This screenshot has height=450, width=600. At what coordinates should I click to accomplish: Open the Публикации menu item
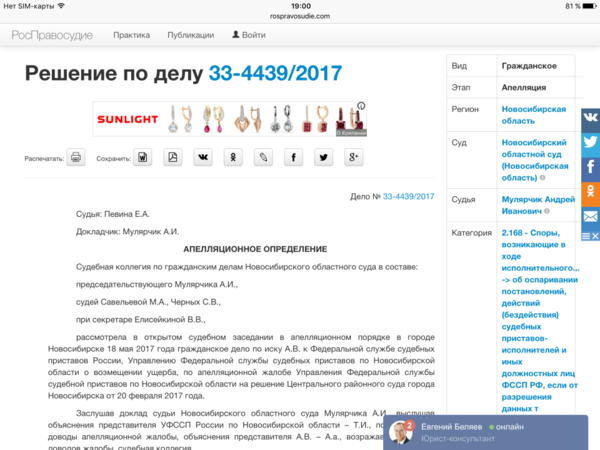click(x=191, y=35)
